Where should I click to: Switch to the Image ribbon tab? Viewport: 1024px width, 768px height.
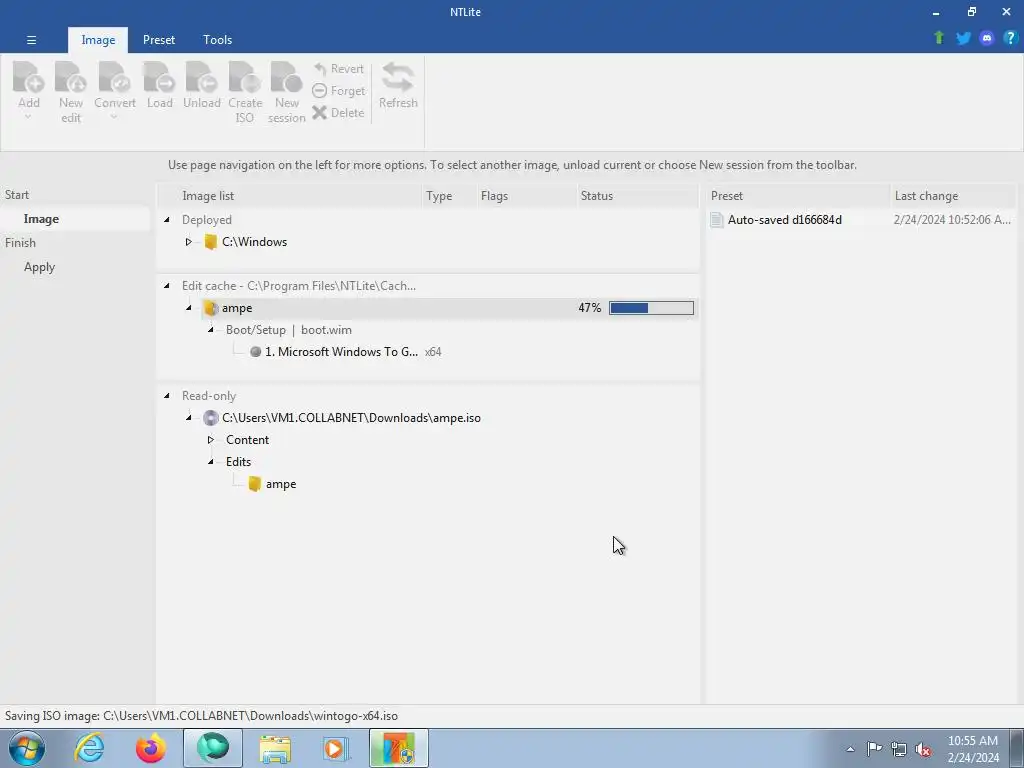98,40
